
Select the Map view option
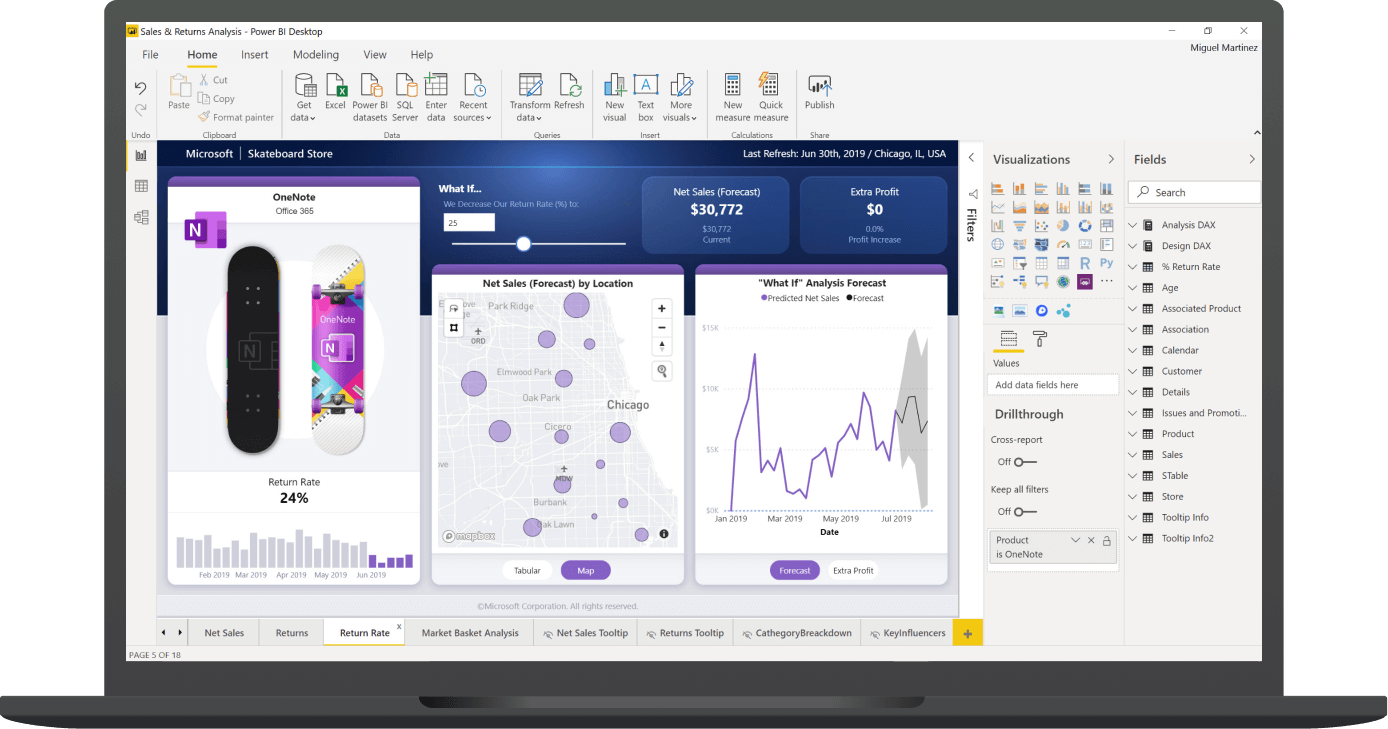pos(586,571)
